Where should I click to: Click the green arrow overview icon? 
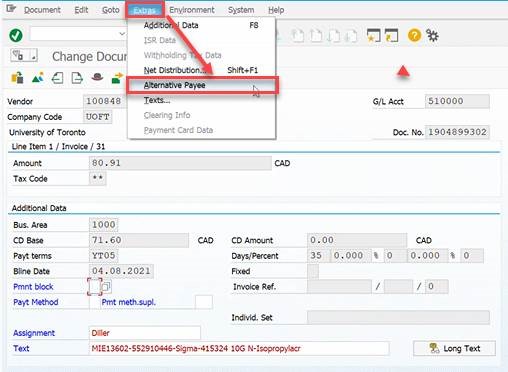pos(117,78)
